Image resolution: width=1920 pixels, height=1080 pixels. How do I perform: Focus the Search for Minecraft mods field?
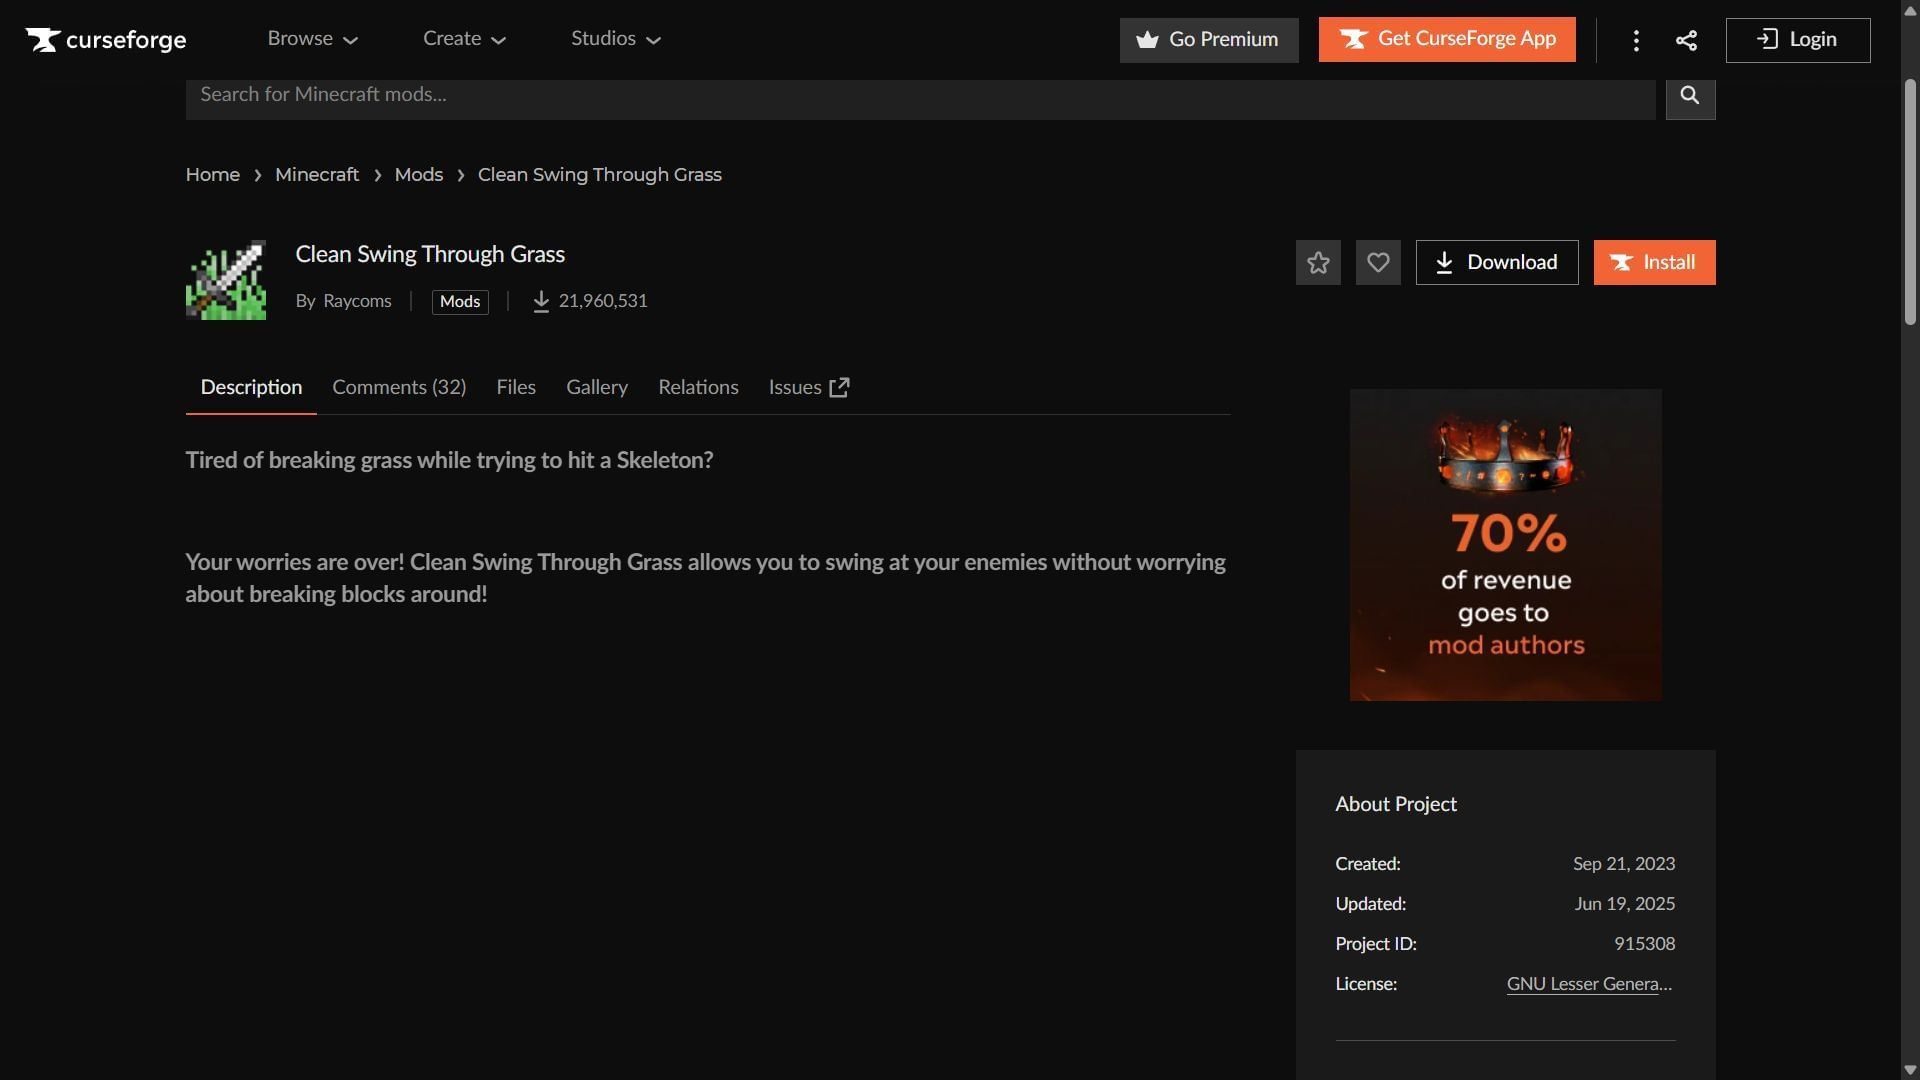click(x=920, y=96)
